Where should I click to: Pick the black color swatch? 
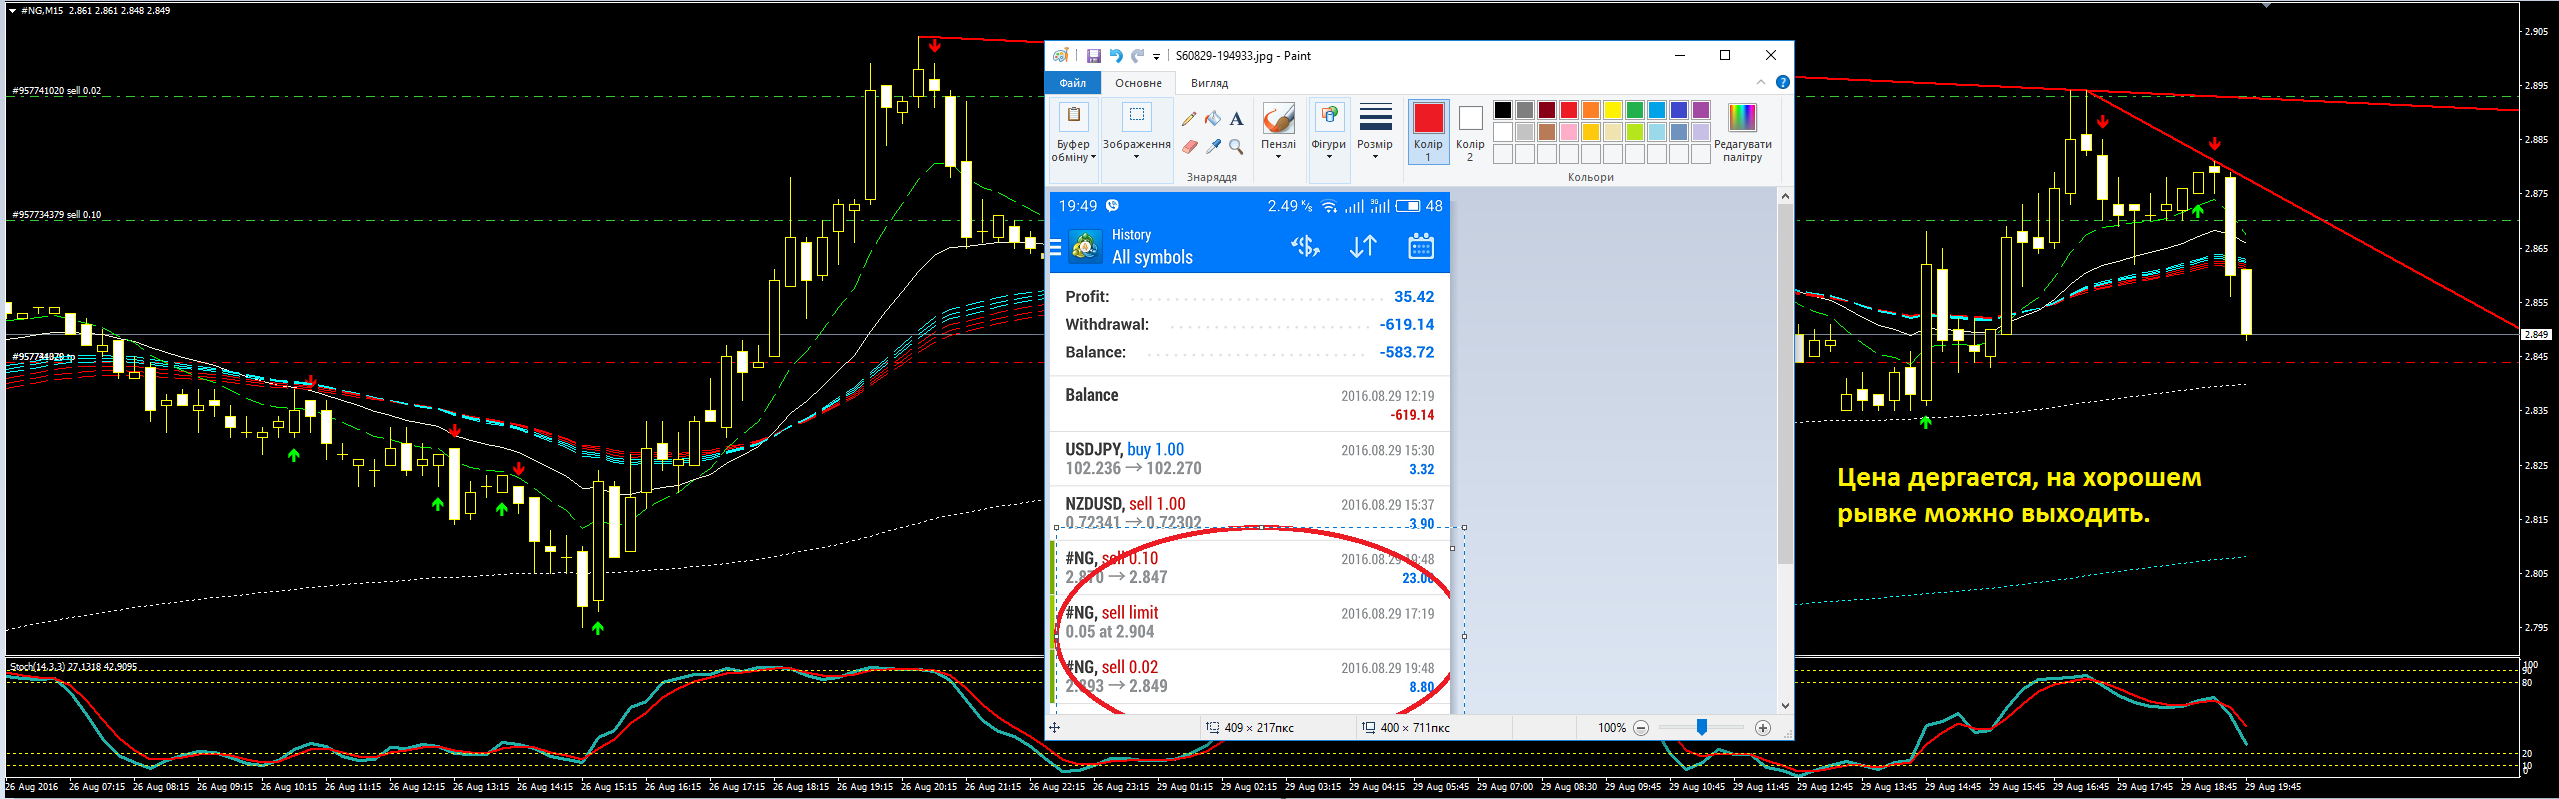pyautogui.click(x=1502, y=110)
